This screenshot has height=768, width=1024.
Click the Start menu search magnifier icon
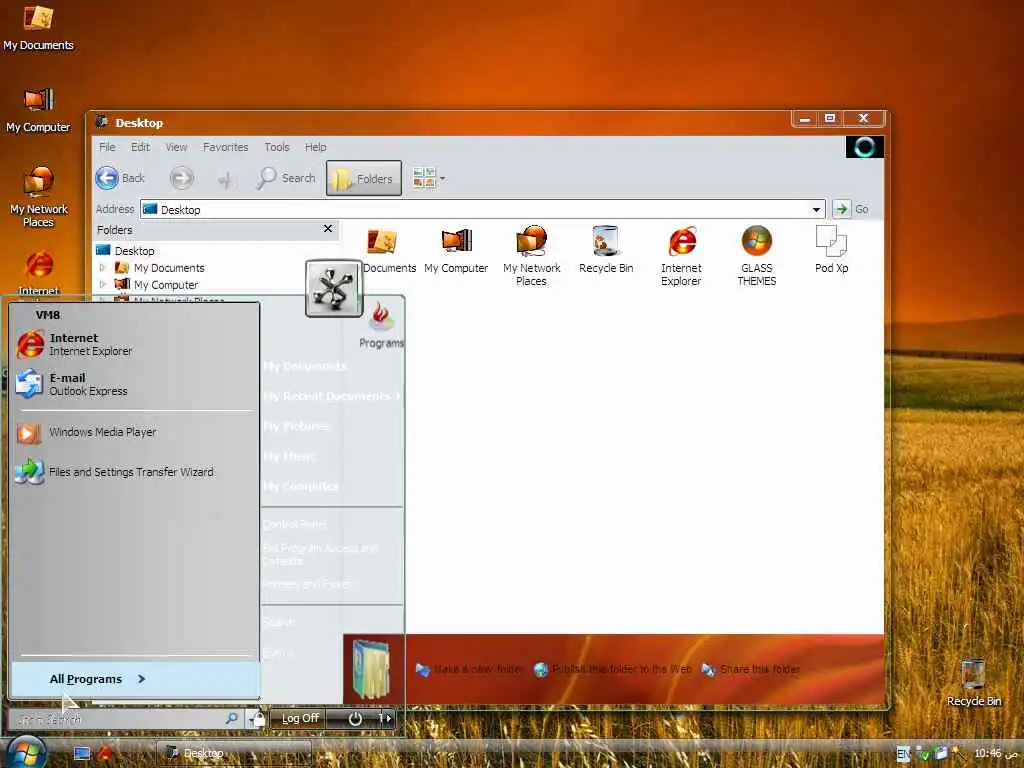pos(232,718)
